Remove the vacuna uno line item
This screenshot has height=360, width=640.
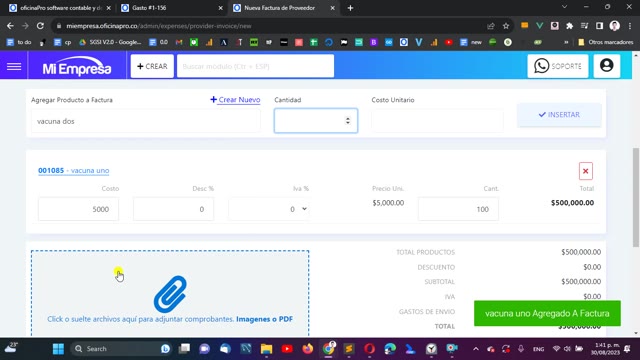[585, 171]
